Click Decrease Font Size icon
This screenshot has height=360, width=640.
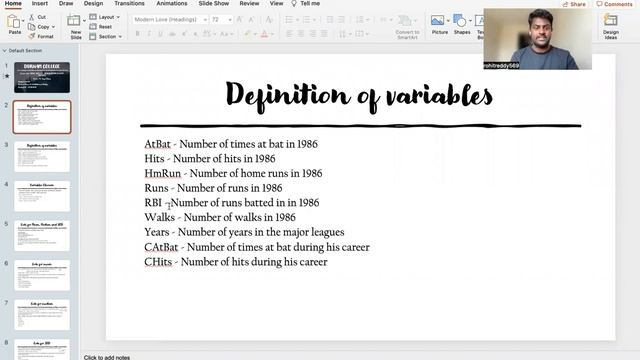point(251,20)
